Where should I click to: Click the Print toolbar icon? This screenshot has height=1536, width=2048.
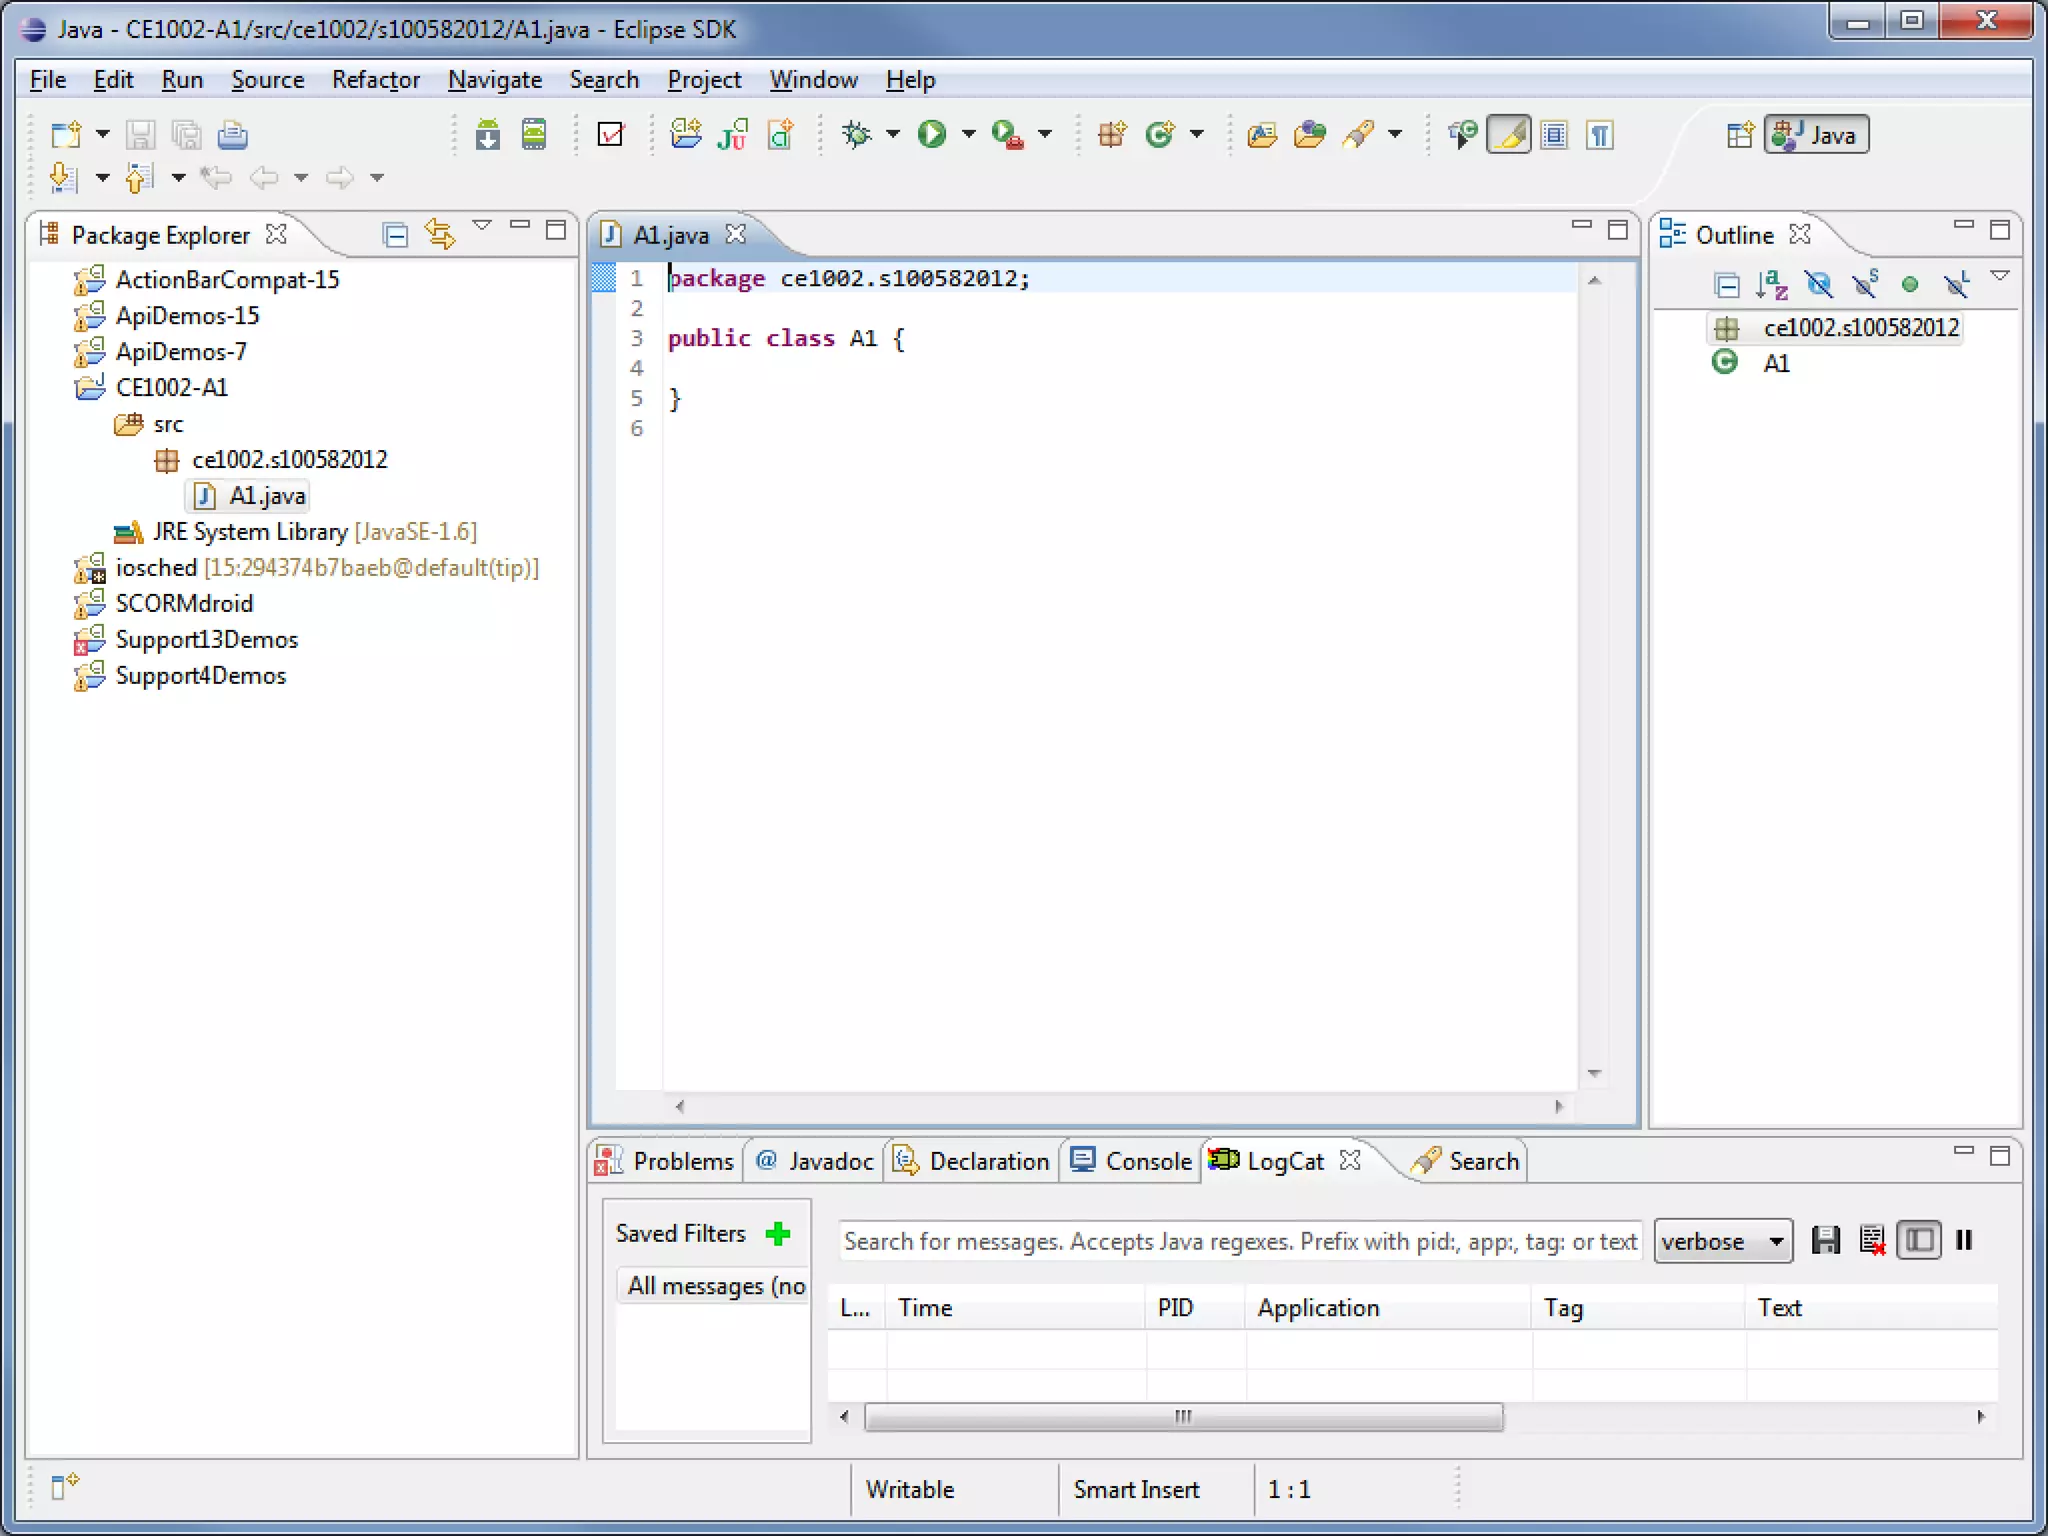click(232, 134)
